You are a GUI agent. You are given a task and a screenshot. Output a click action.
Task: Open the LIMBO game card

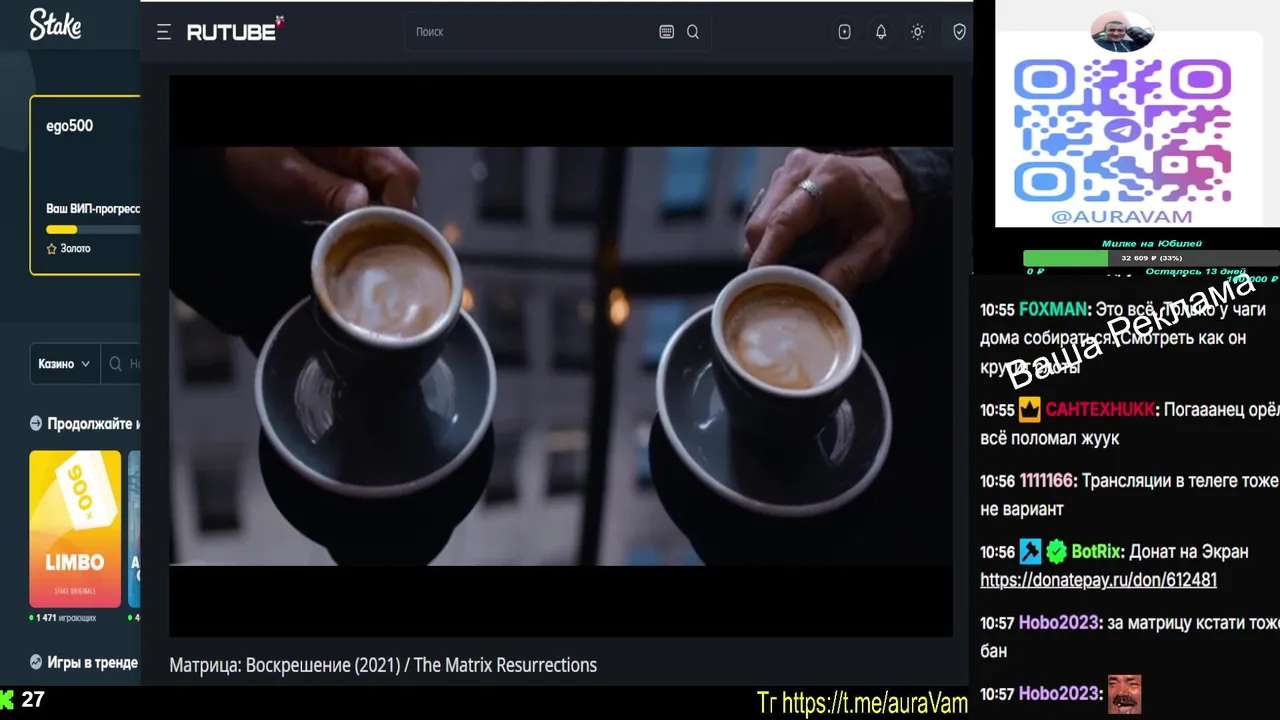(75, 528)
